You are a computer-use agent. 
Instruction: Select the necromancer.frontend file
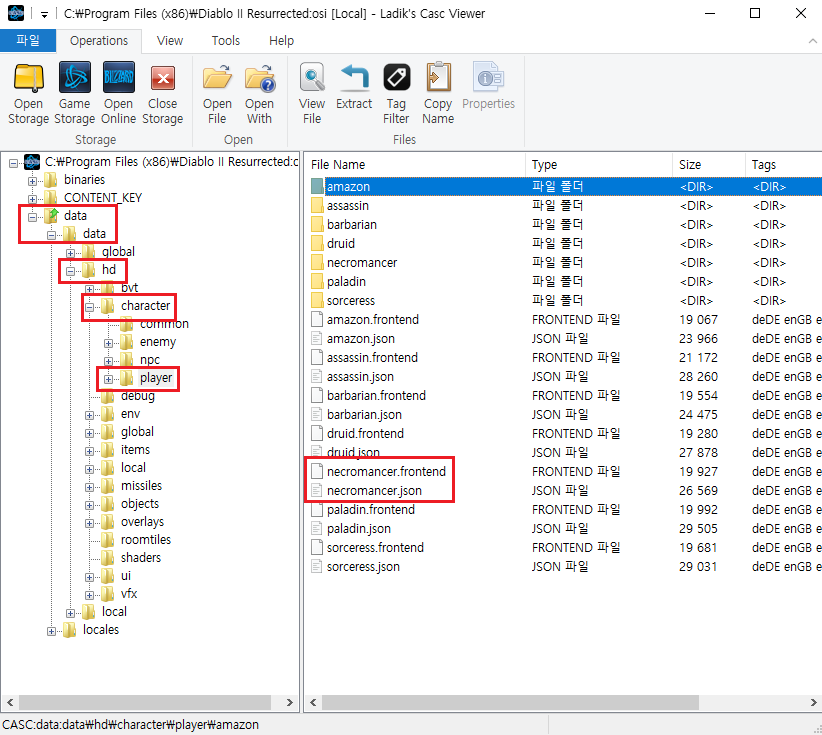[x=386, y=471]
